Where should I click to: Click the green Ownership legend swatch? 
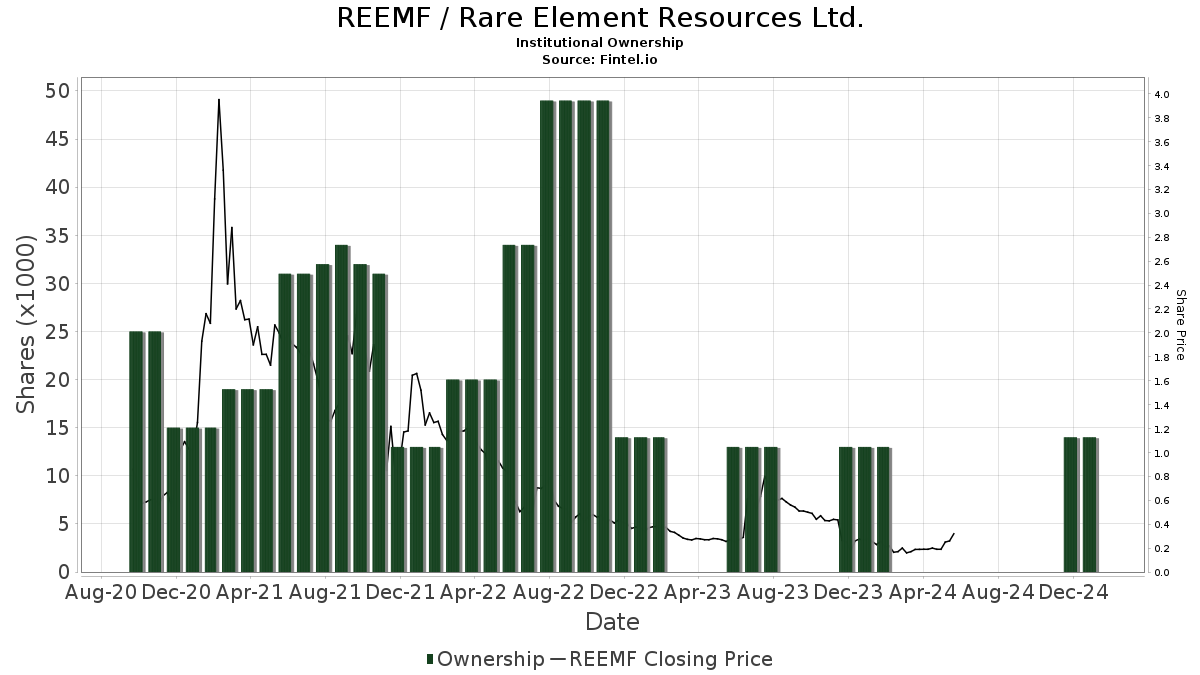click(430, 659)
